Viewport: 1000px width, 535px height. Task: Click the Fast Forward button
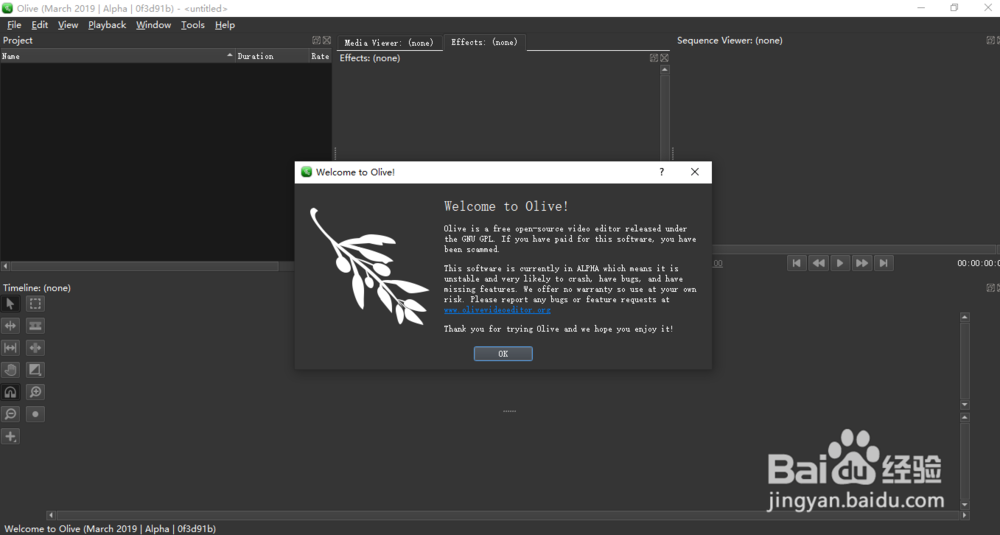[x=862, y=263]
